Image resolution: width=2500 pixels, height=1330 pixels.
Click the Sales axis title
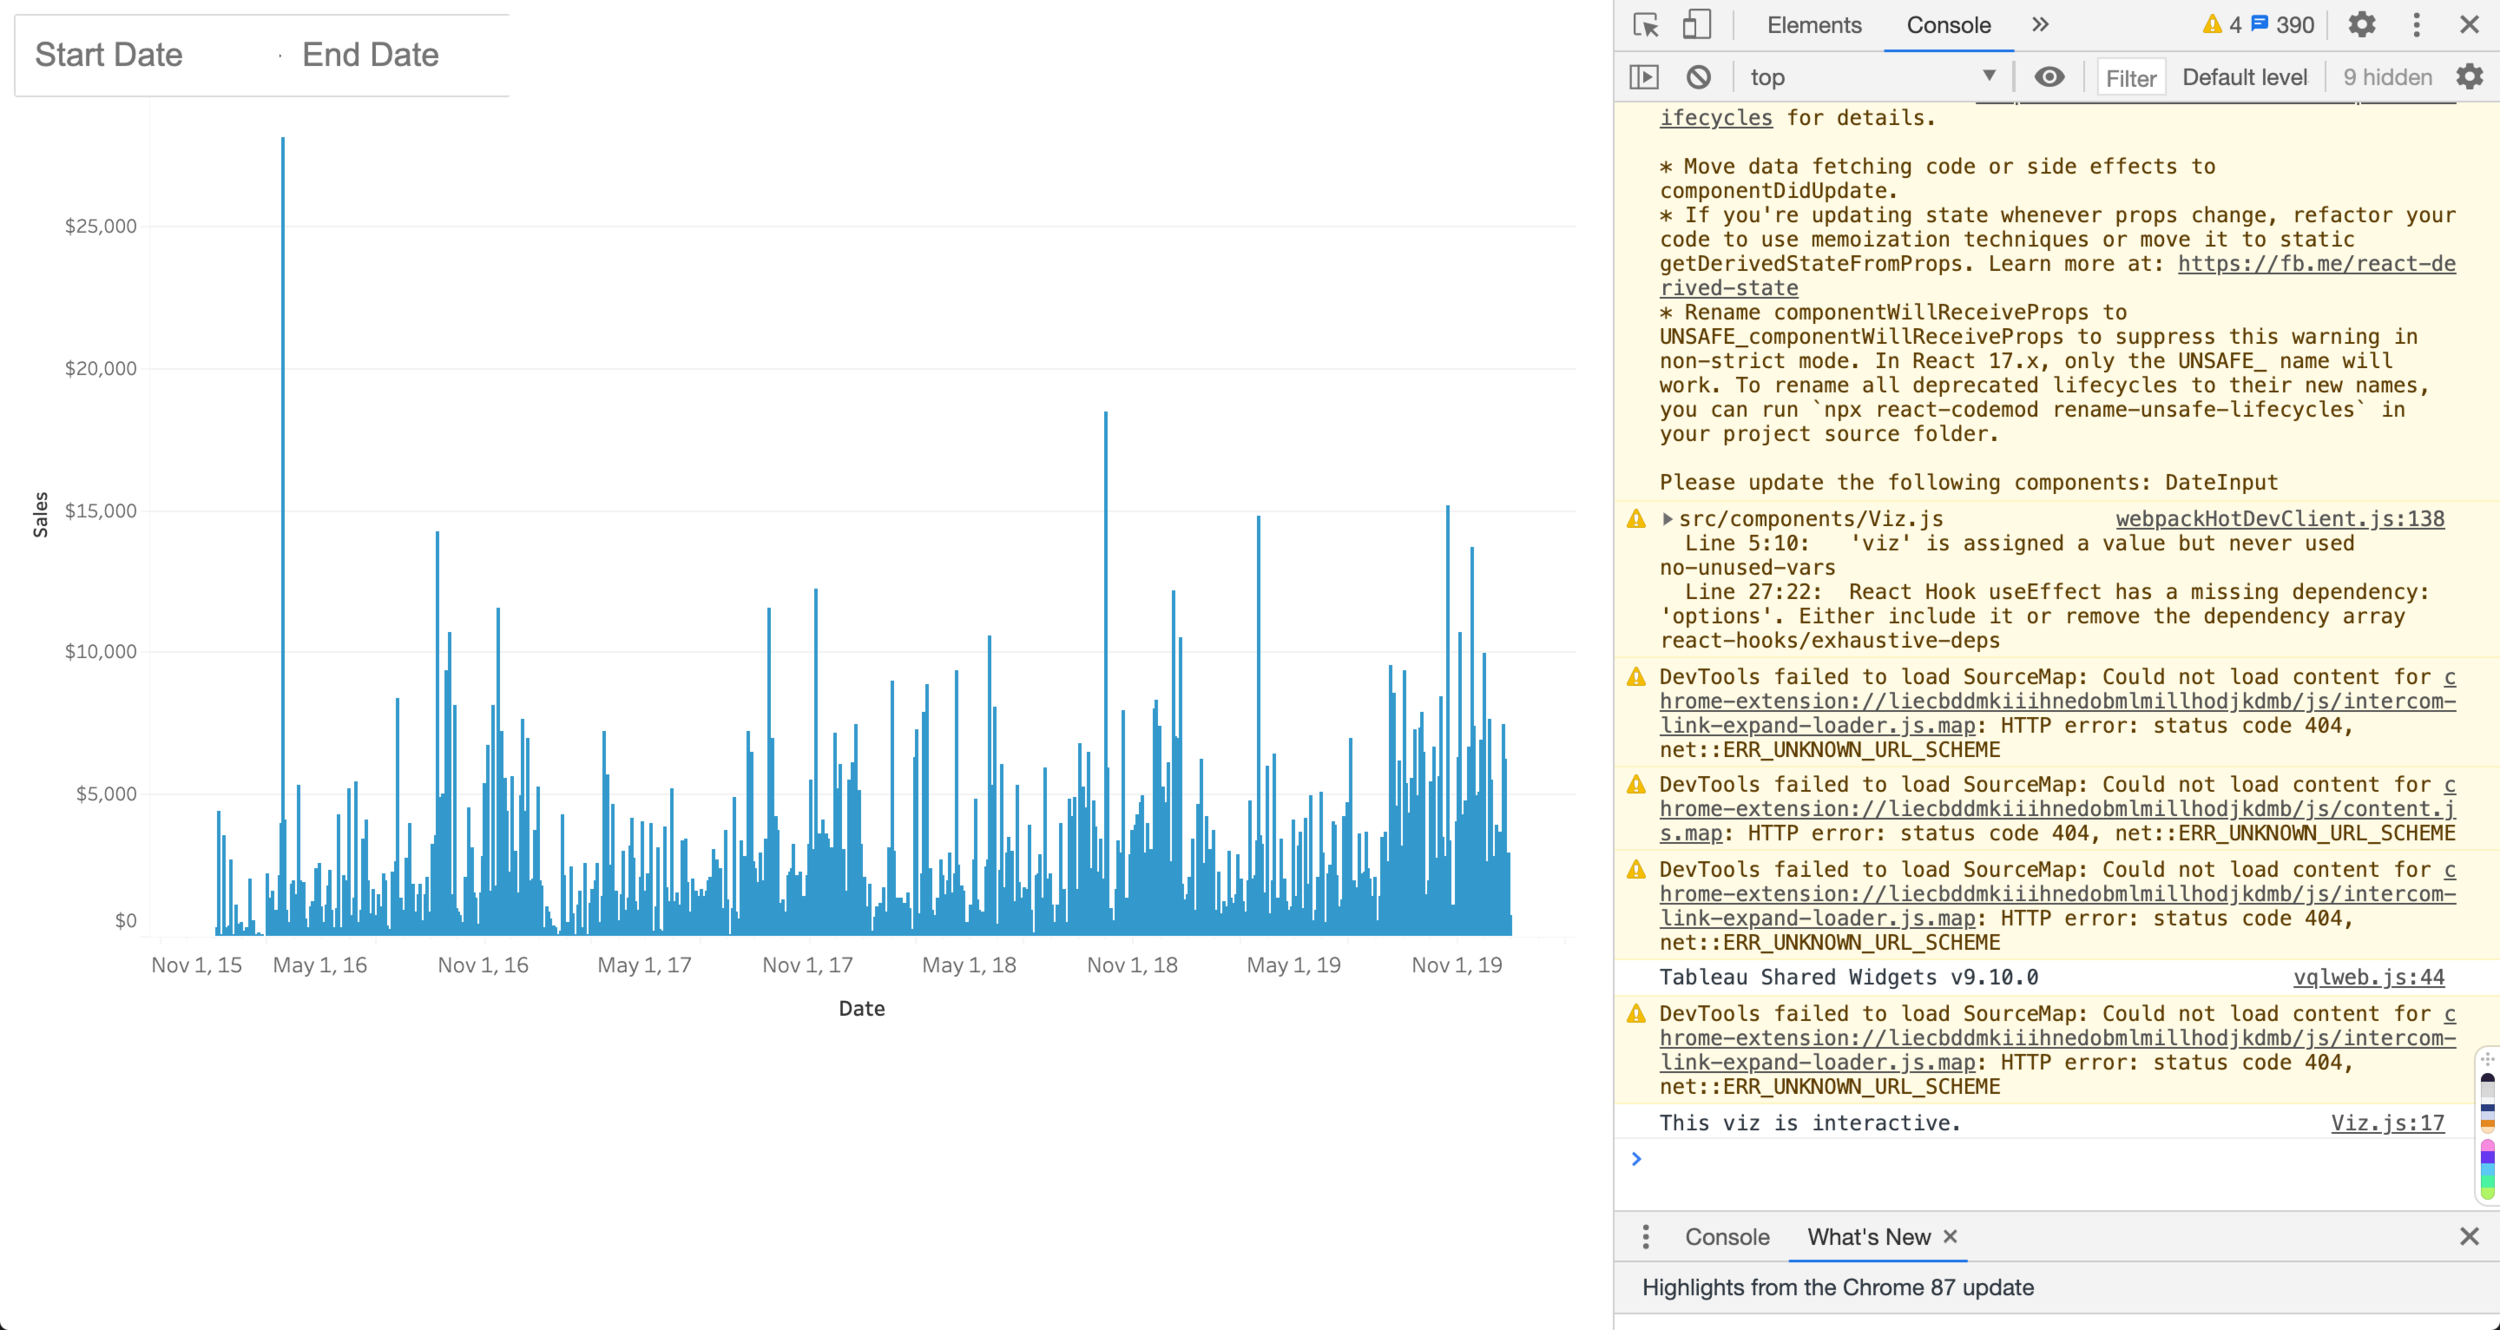[41, 515]
